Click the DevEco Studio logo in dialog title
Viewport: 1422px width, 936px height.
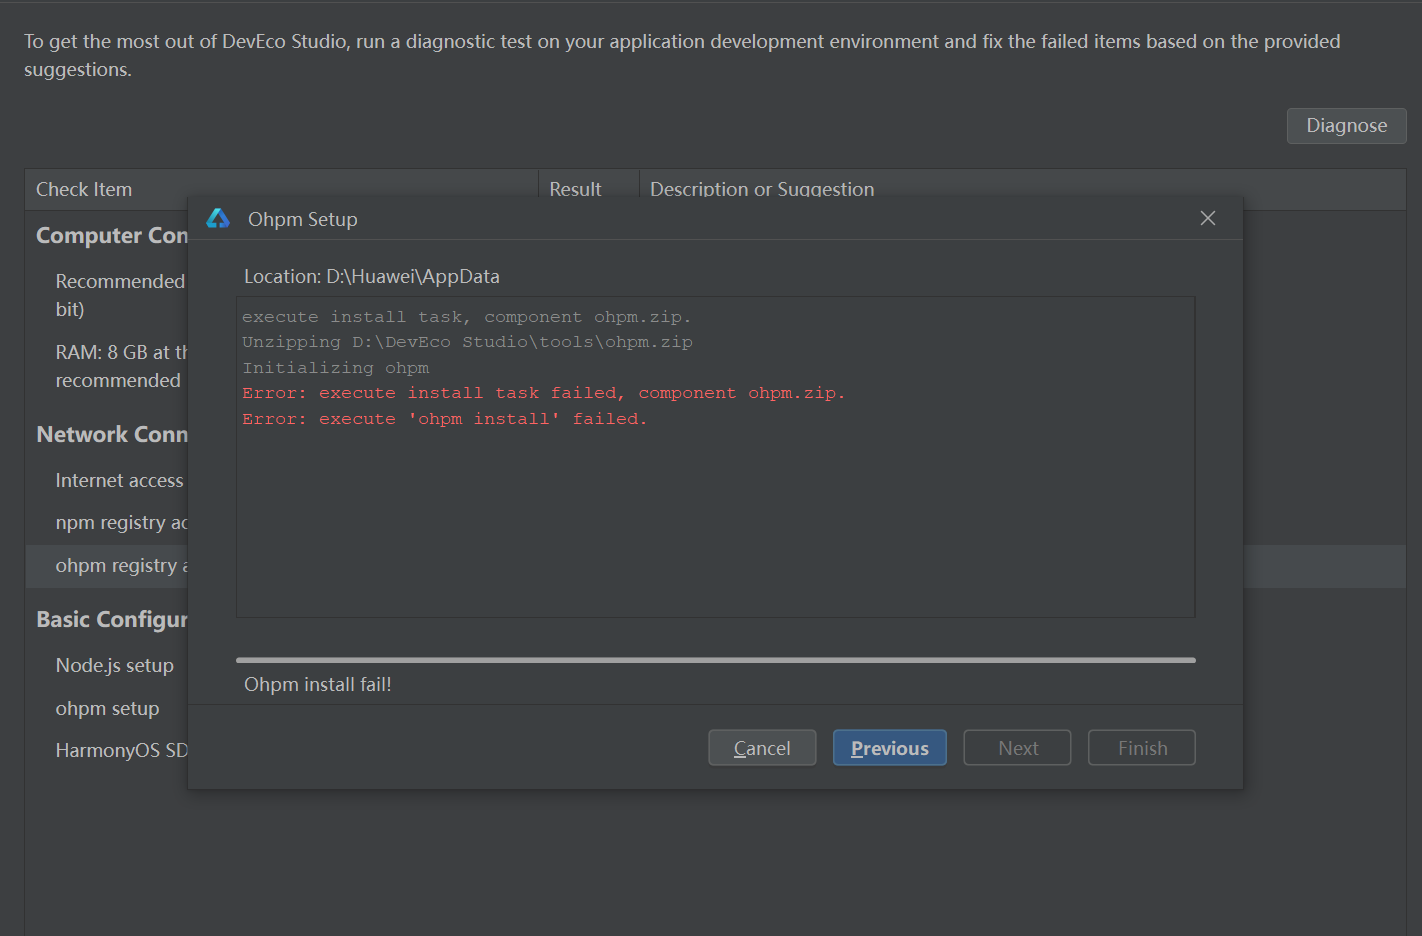click(x=218, y=219)
